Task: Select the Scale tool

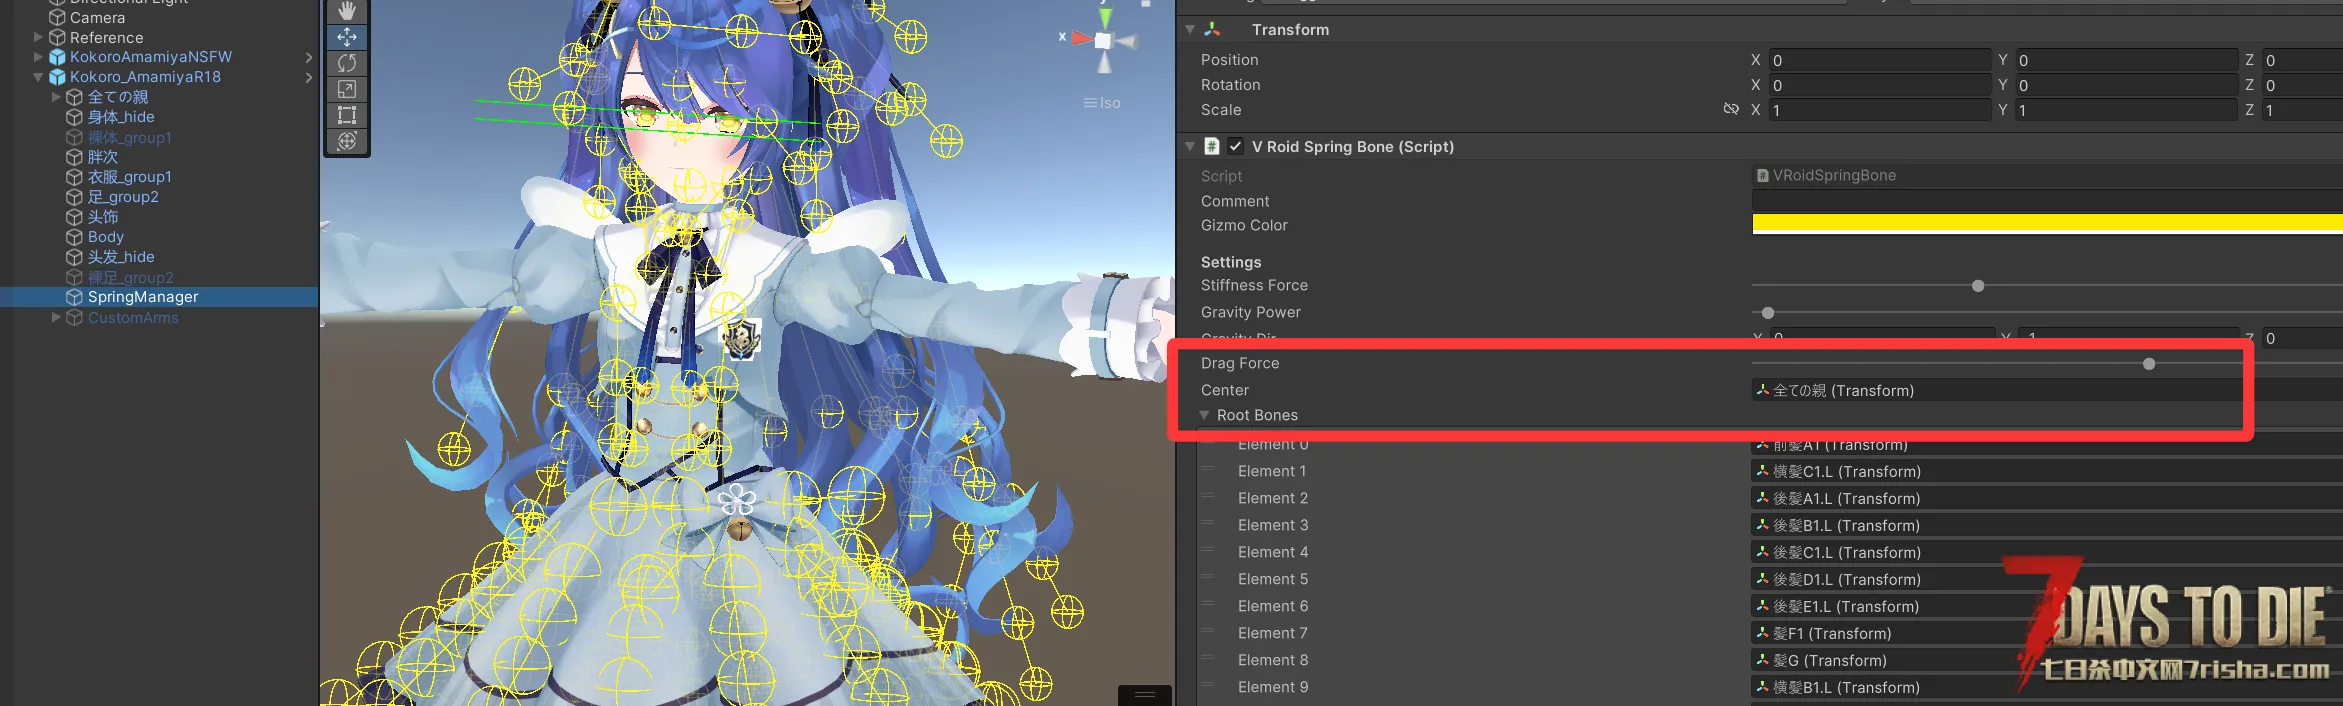Action: tap(347, 89)
